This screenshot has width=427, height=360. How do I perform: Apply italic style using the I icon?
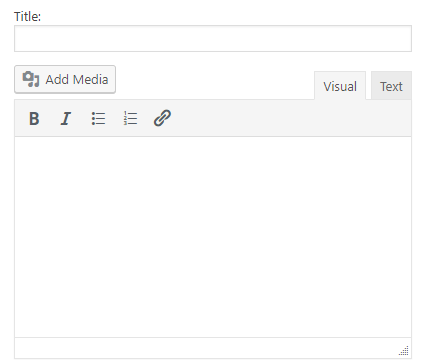coord(66,118)
